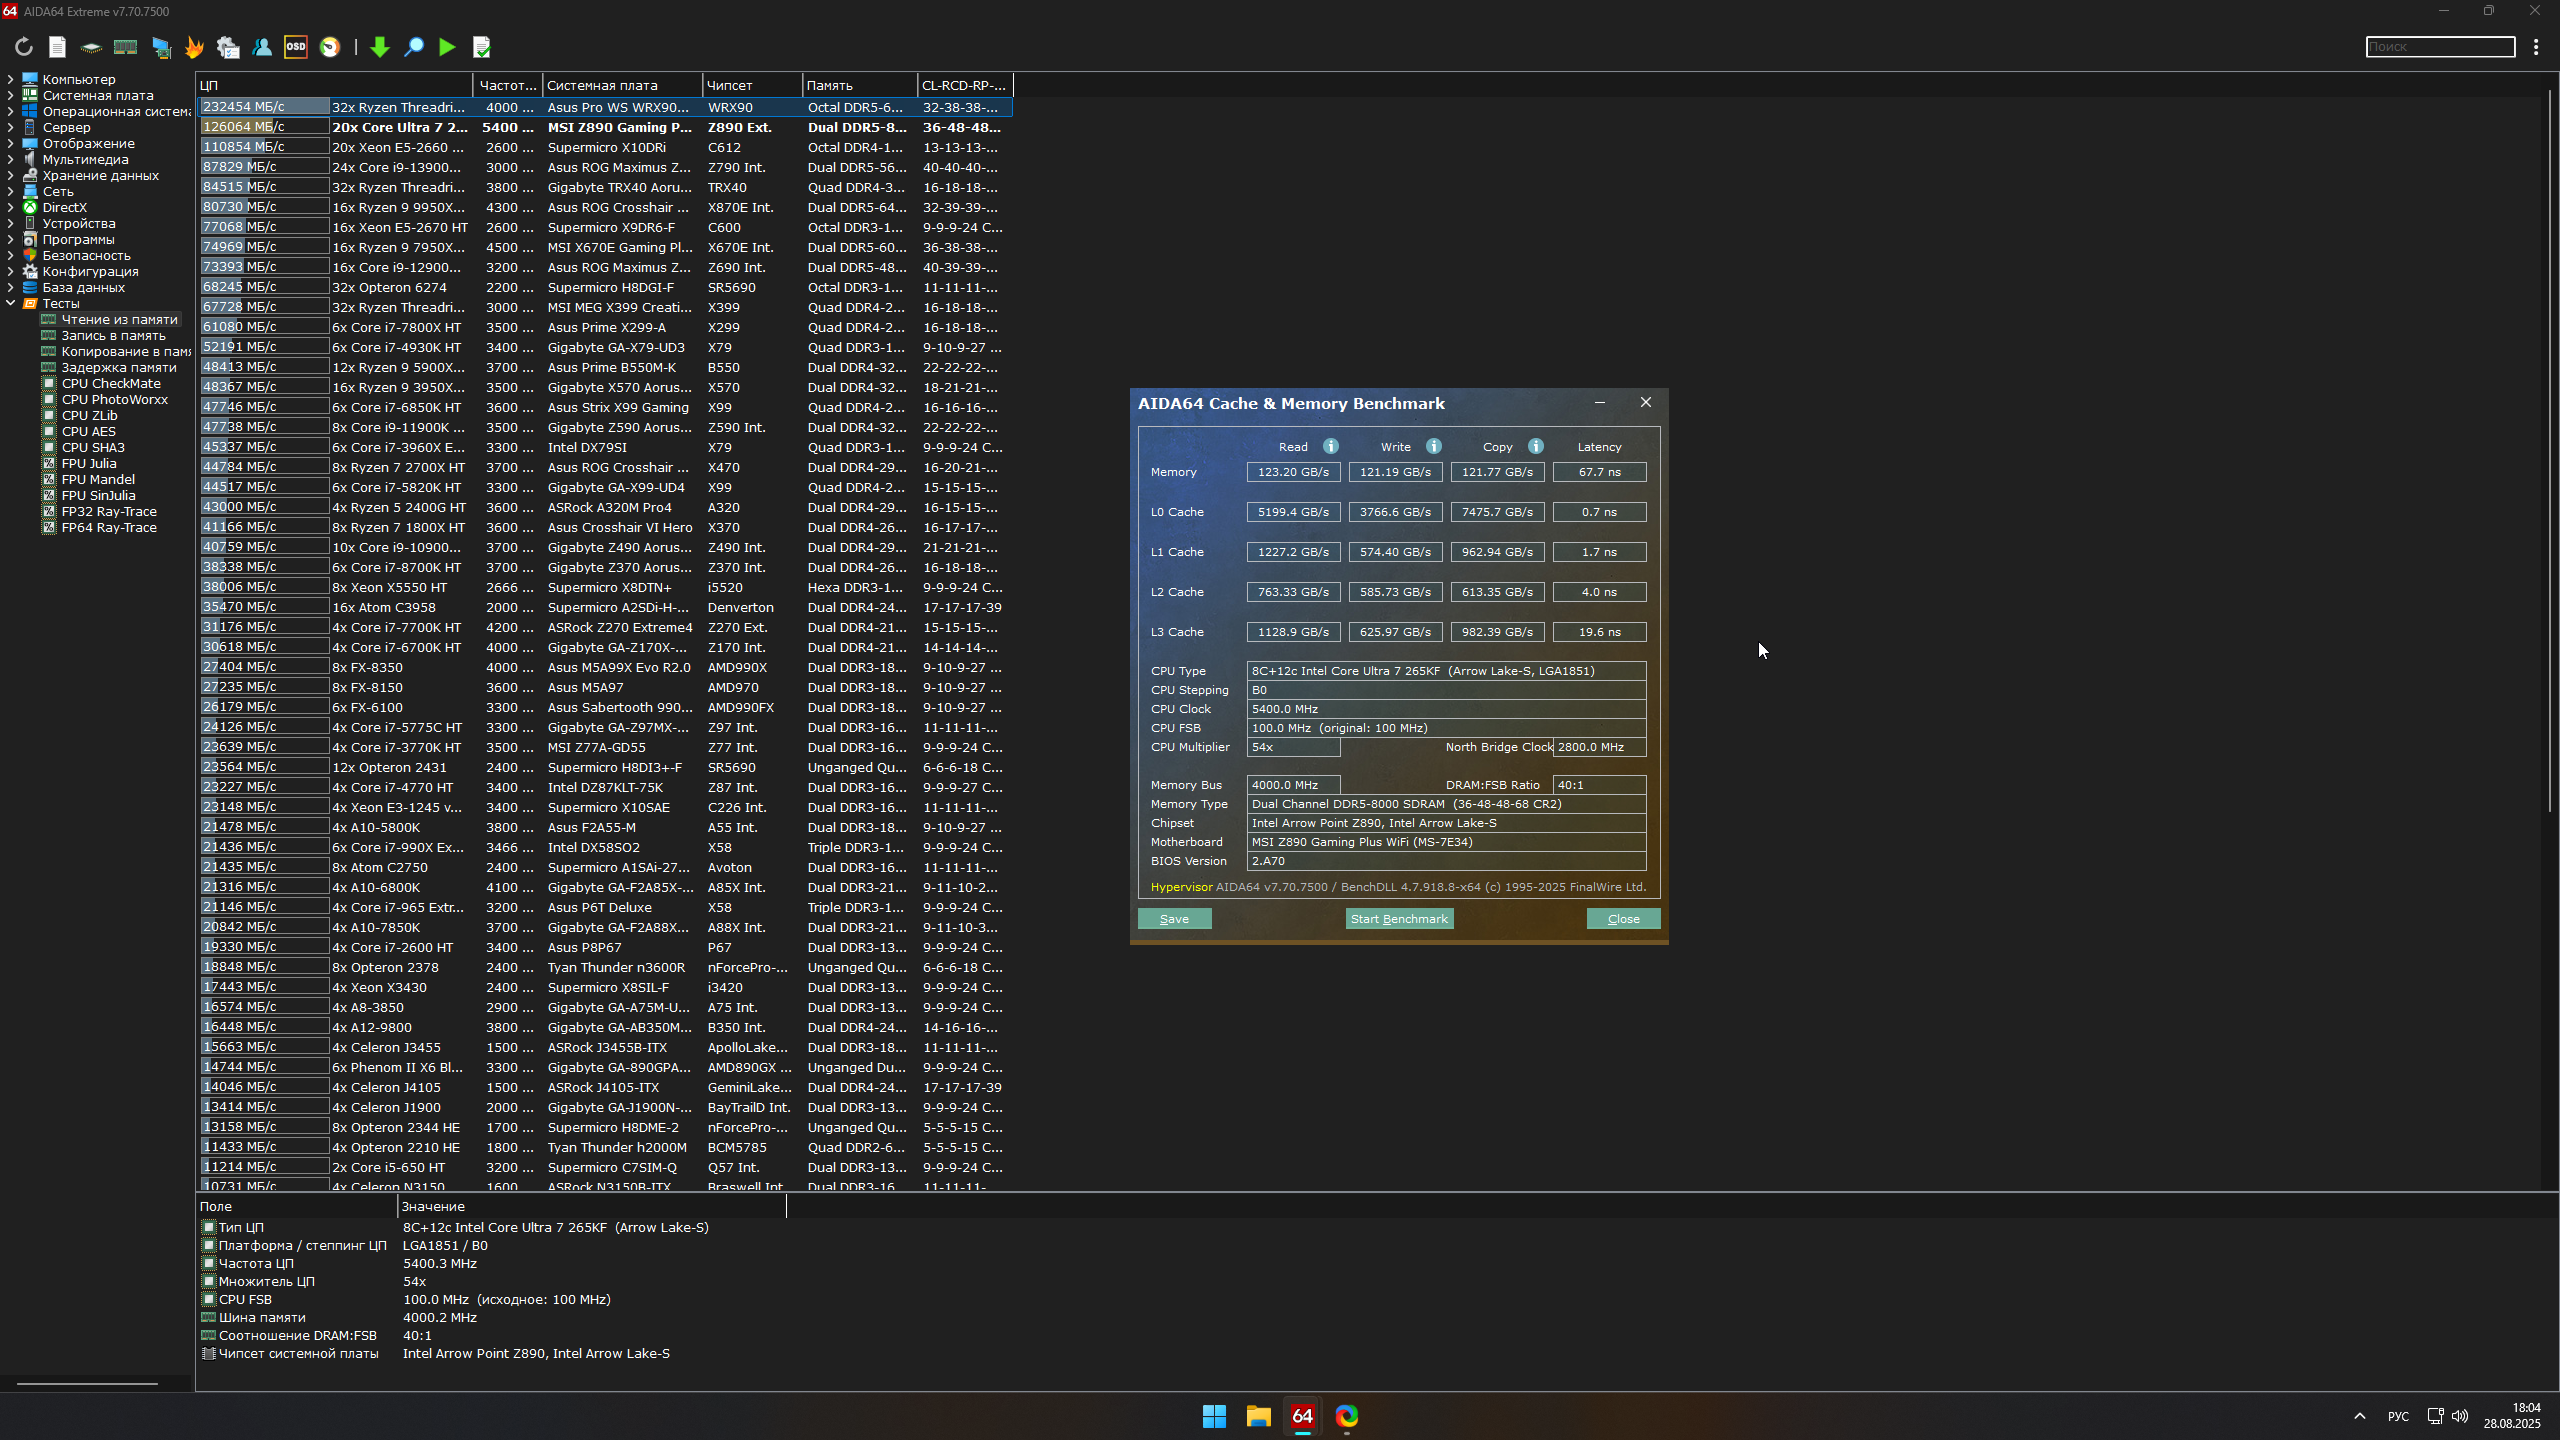Click the info icon next to Copy

pos(1536,446)
